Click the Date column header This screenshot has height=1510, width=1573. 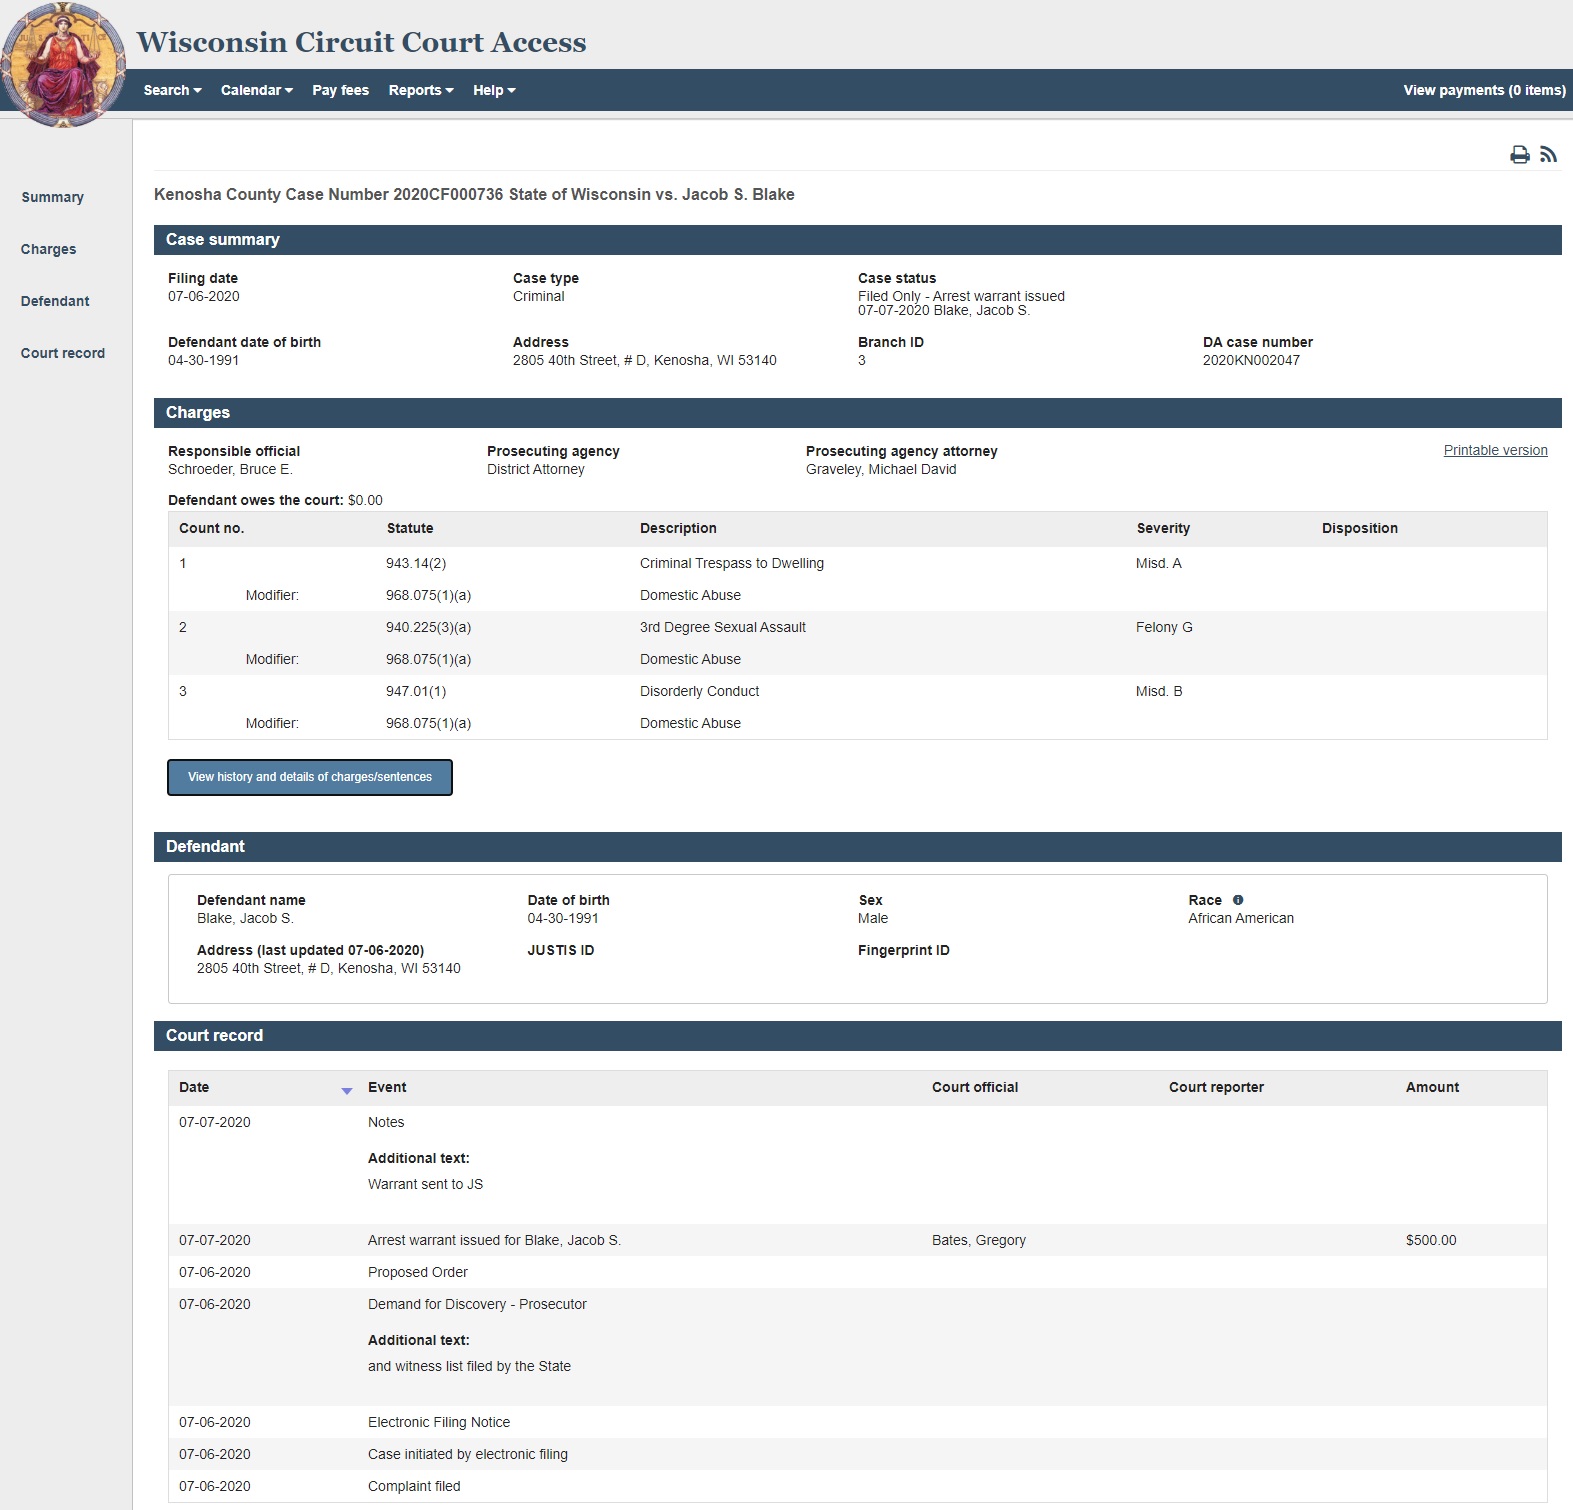click(194, 1087)
